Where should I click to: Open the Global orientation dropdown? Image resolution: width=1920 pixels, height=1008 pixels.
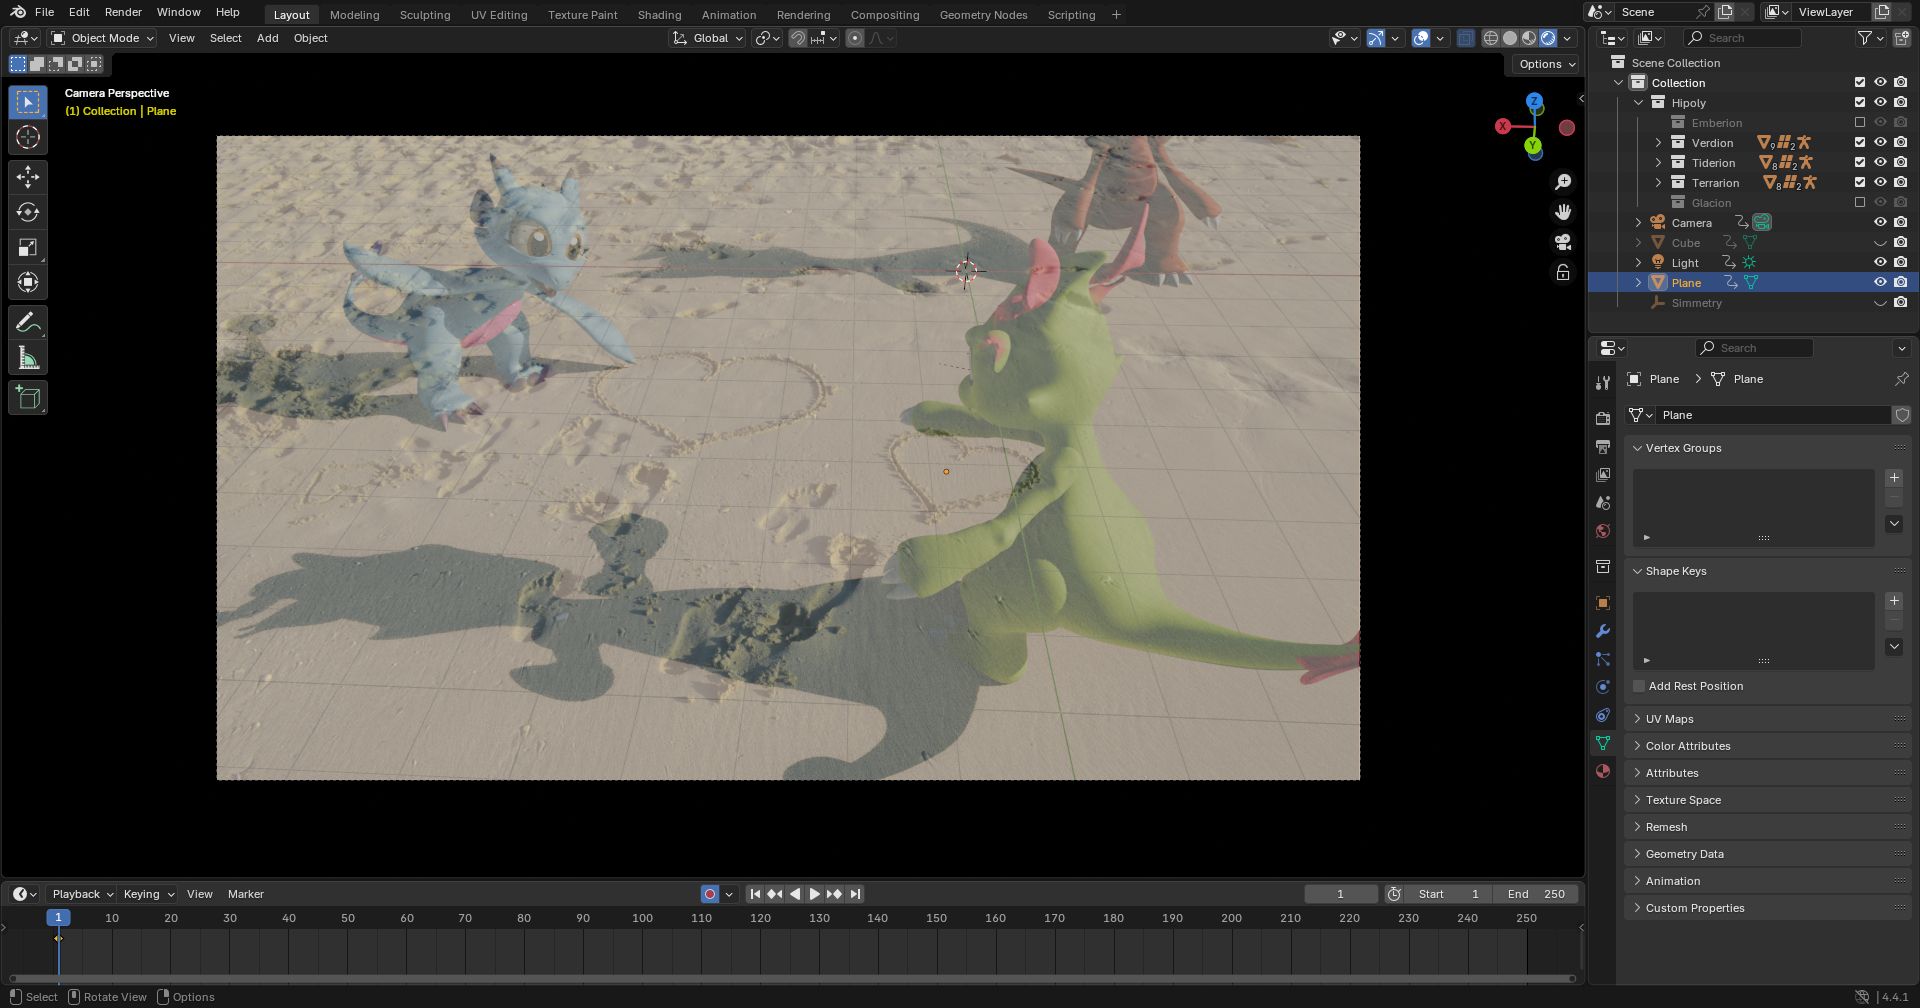[708, 38]
